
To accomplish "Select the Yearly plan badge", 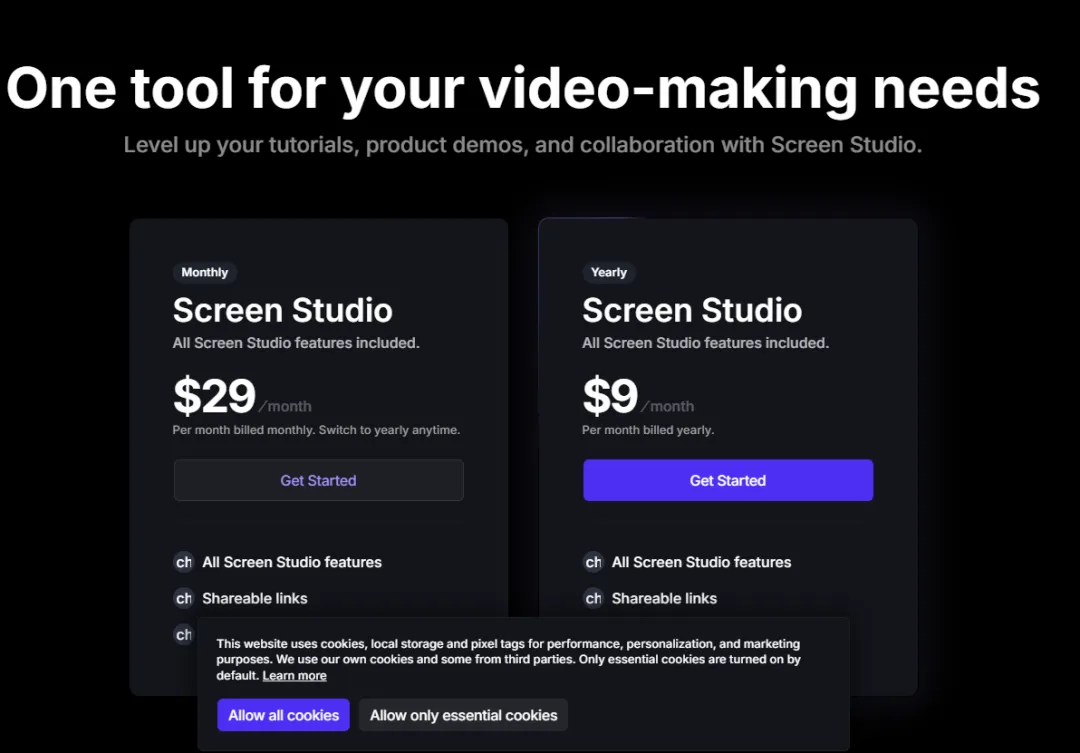I will tap(609, 272).
